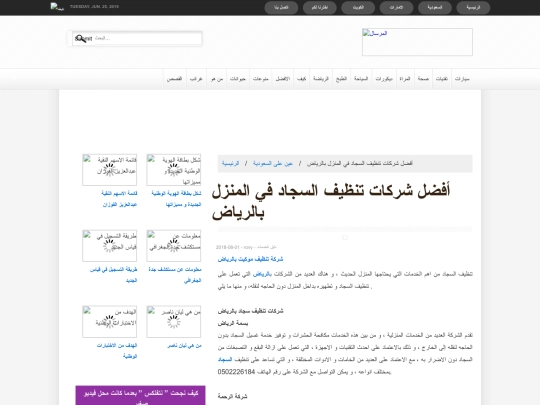
Task: Open the الرياضة menu item
Action: coord(321,79)
